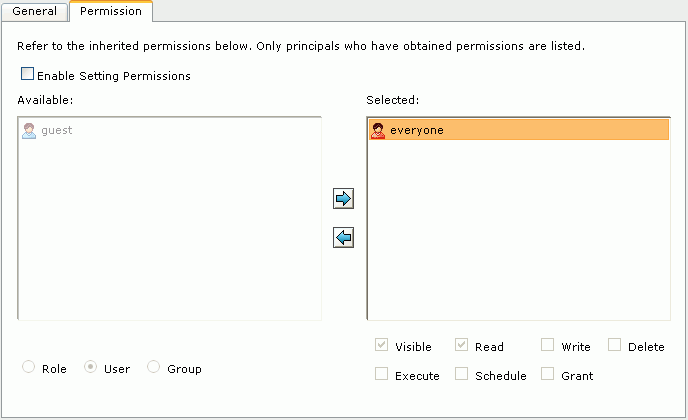Check the Schedule permission box
The height and width of the screenshot is (420, 688).
coord(461,374)
